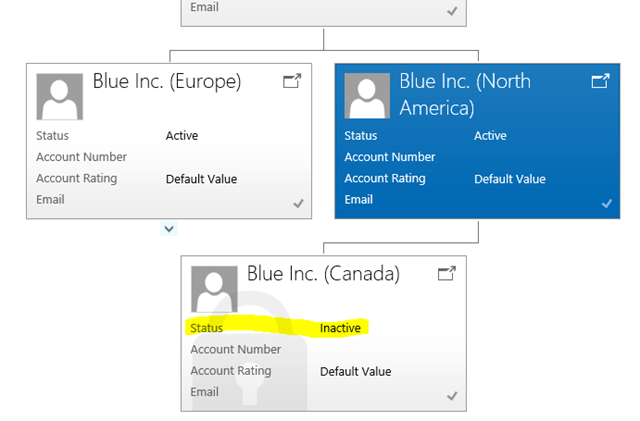Open Blue Inc. (Europe) record pop-out icon

pyautogui.click(x=292, y=81)
